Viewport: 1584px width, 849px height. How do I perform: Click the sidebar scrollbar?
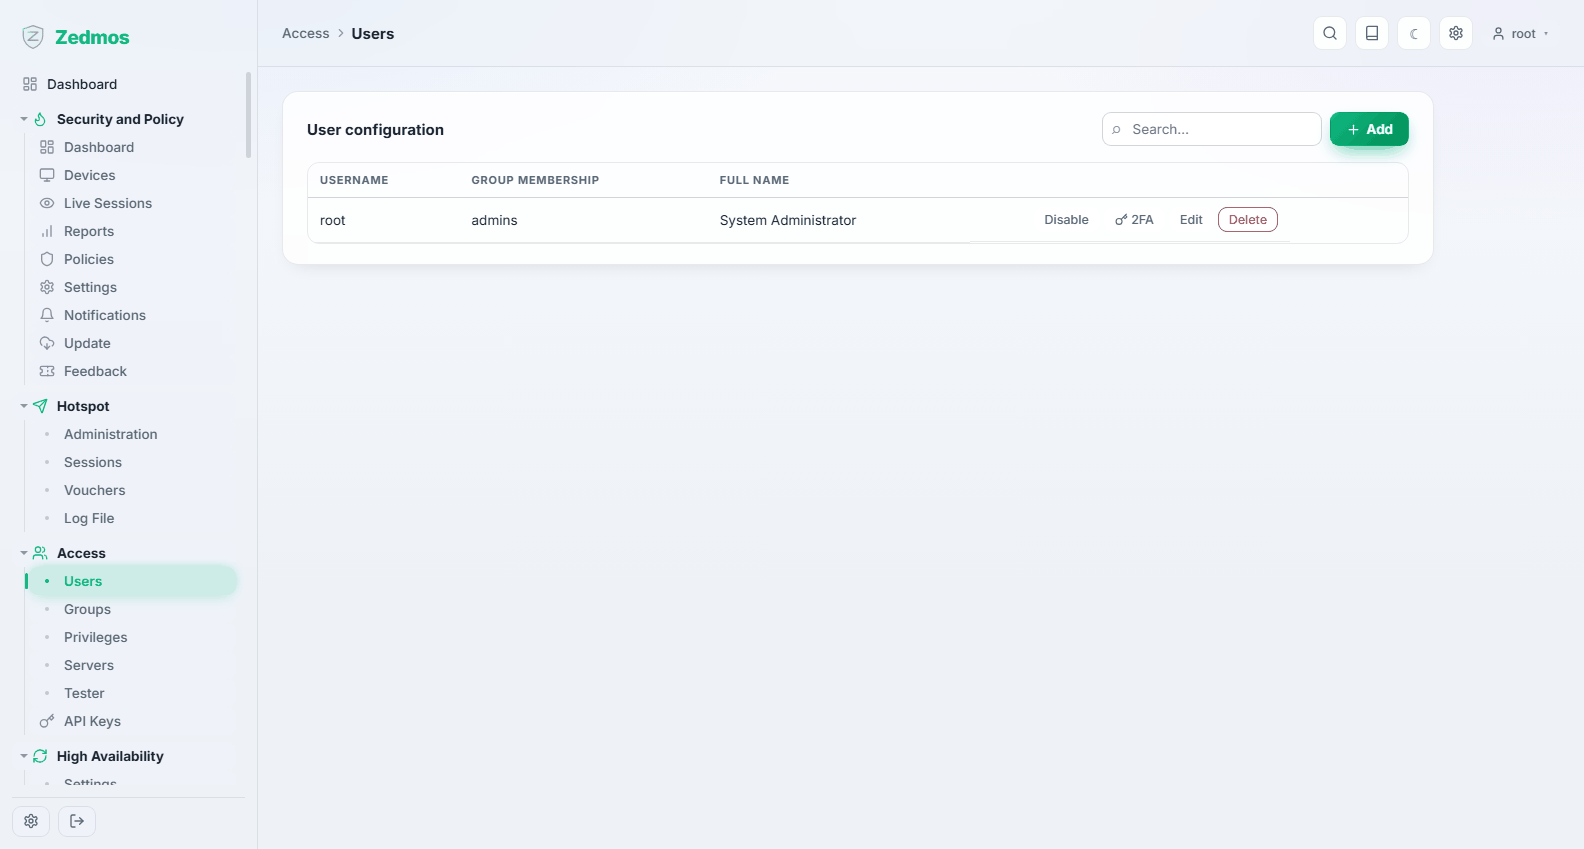(x=248, y=115)
